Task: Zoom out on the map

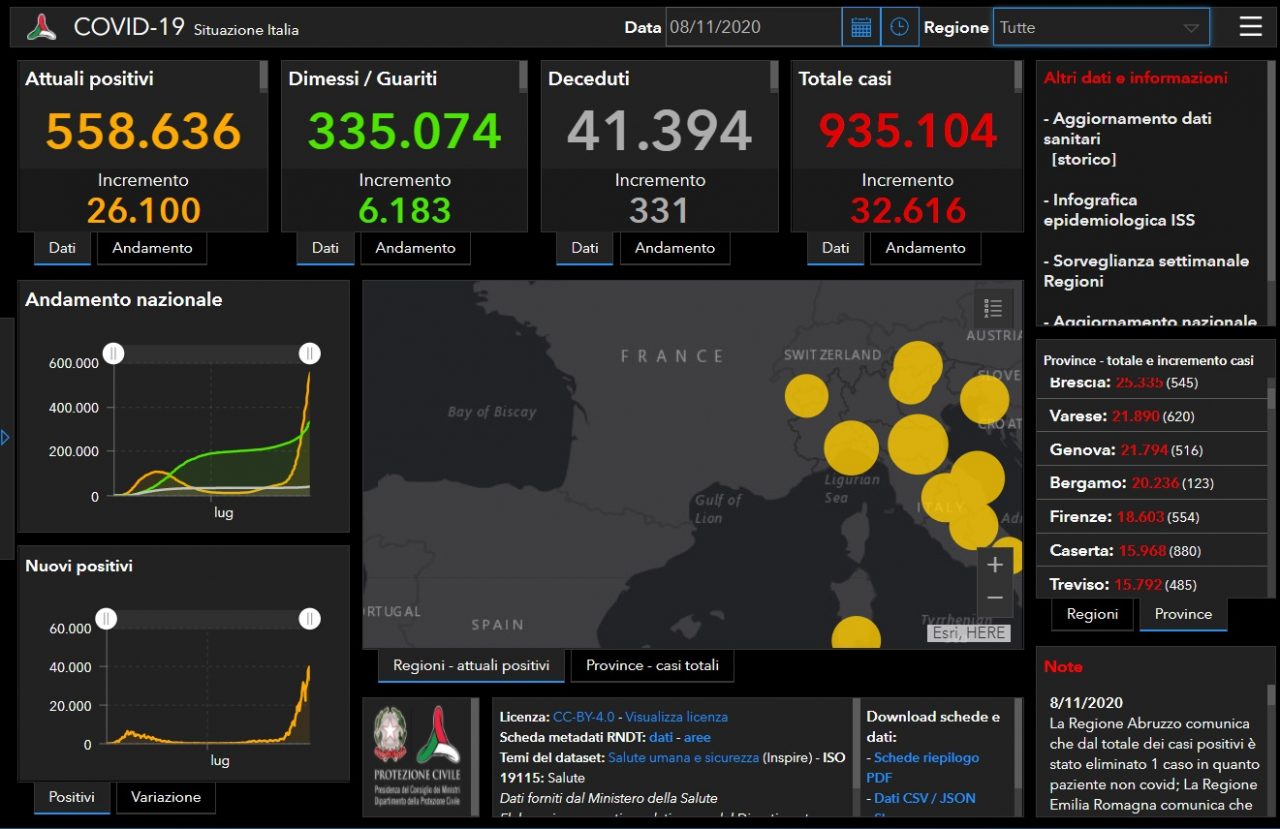Action: (x=994, y=598)
